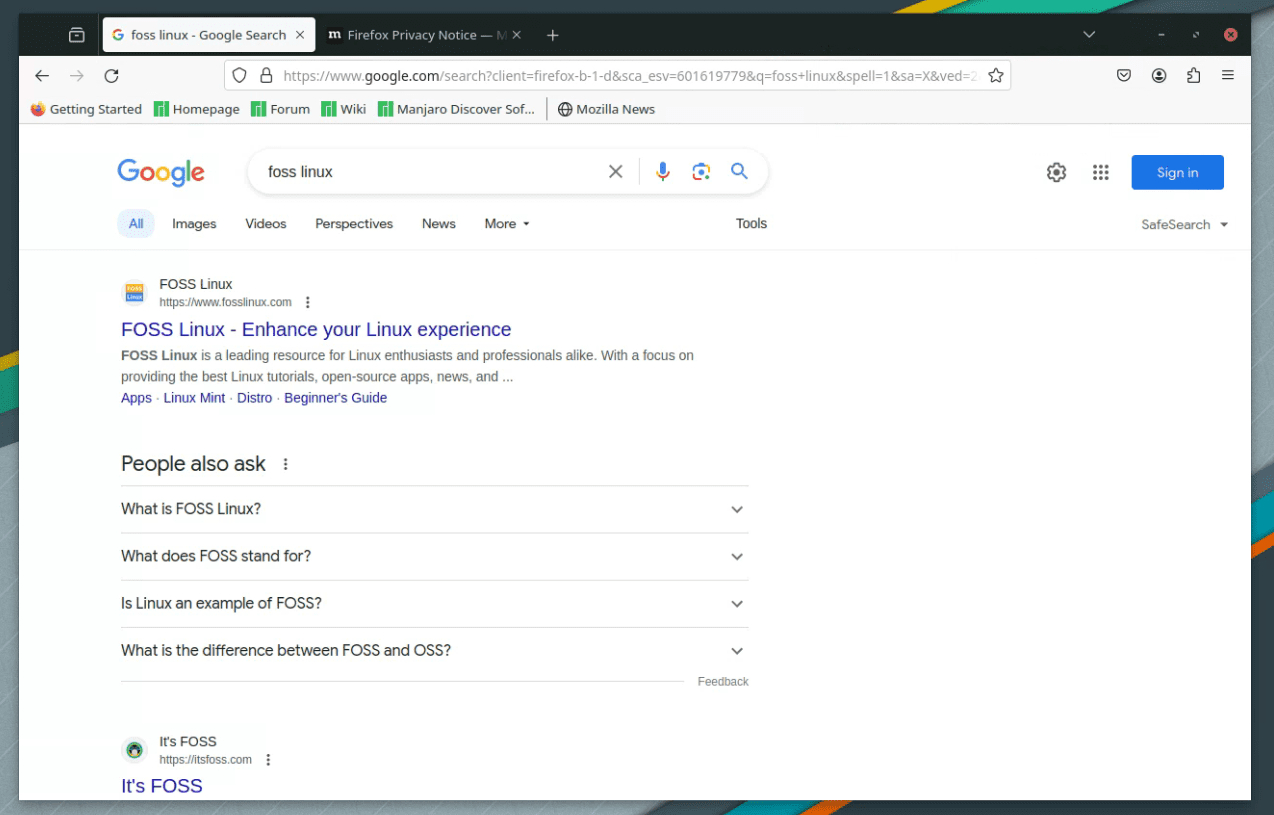The height and width of the screenshot is (815, 1274).
Task: Click the forward navigation arrow
Action: 77,75
